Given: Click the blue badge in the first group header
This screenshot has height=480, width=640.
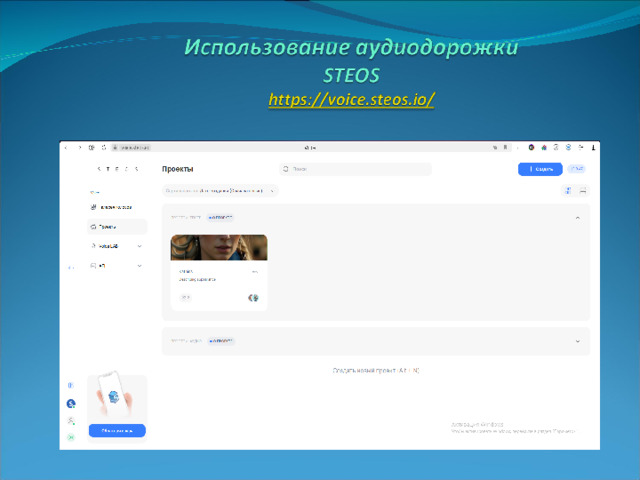Looking at the screenshot, I should click(x=220, y=218).
